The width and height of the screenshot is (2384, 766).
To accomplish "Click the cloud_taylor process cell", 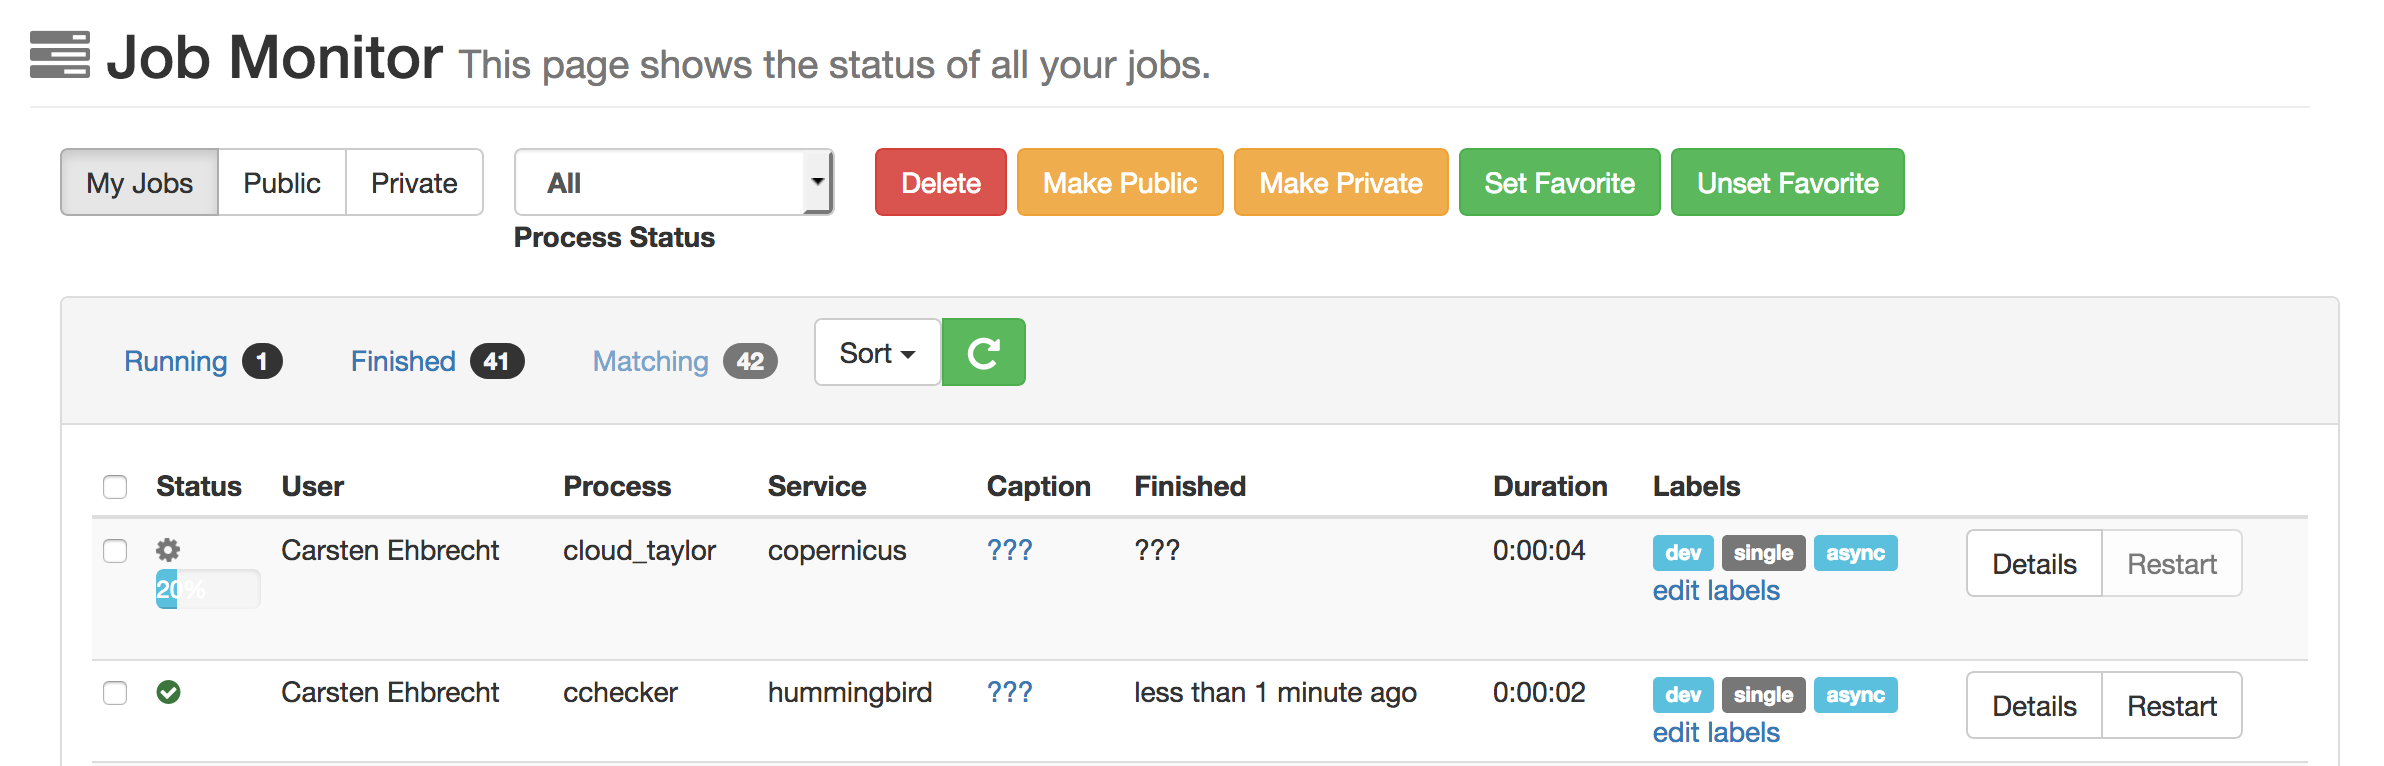I will coord(640,551).
